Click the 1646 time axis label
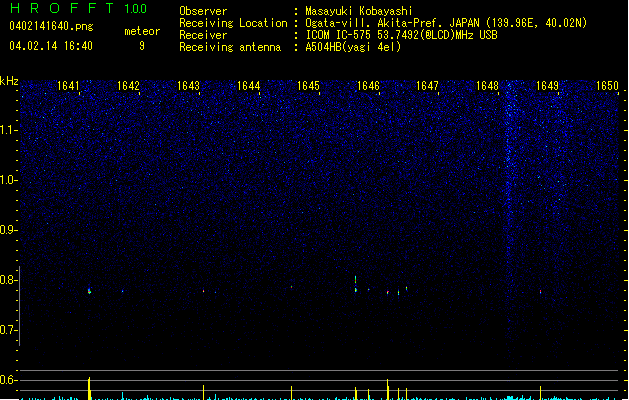This screenshot has height=400, width=629. coord(368,86)
